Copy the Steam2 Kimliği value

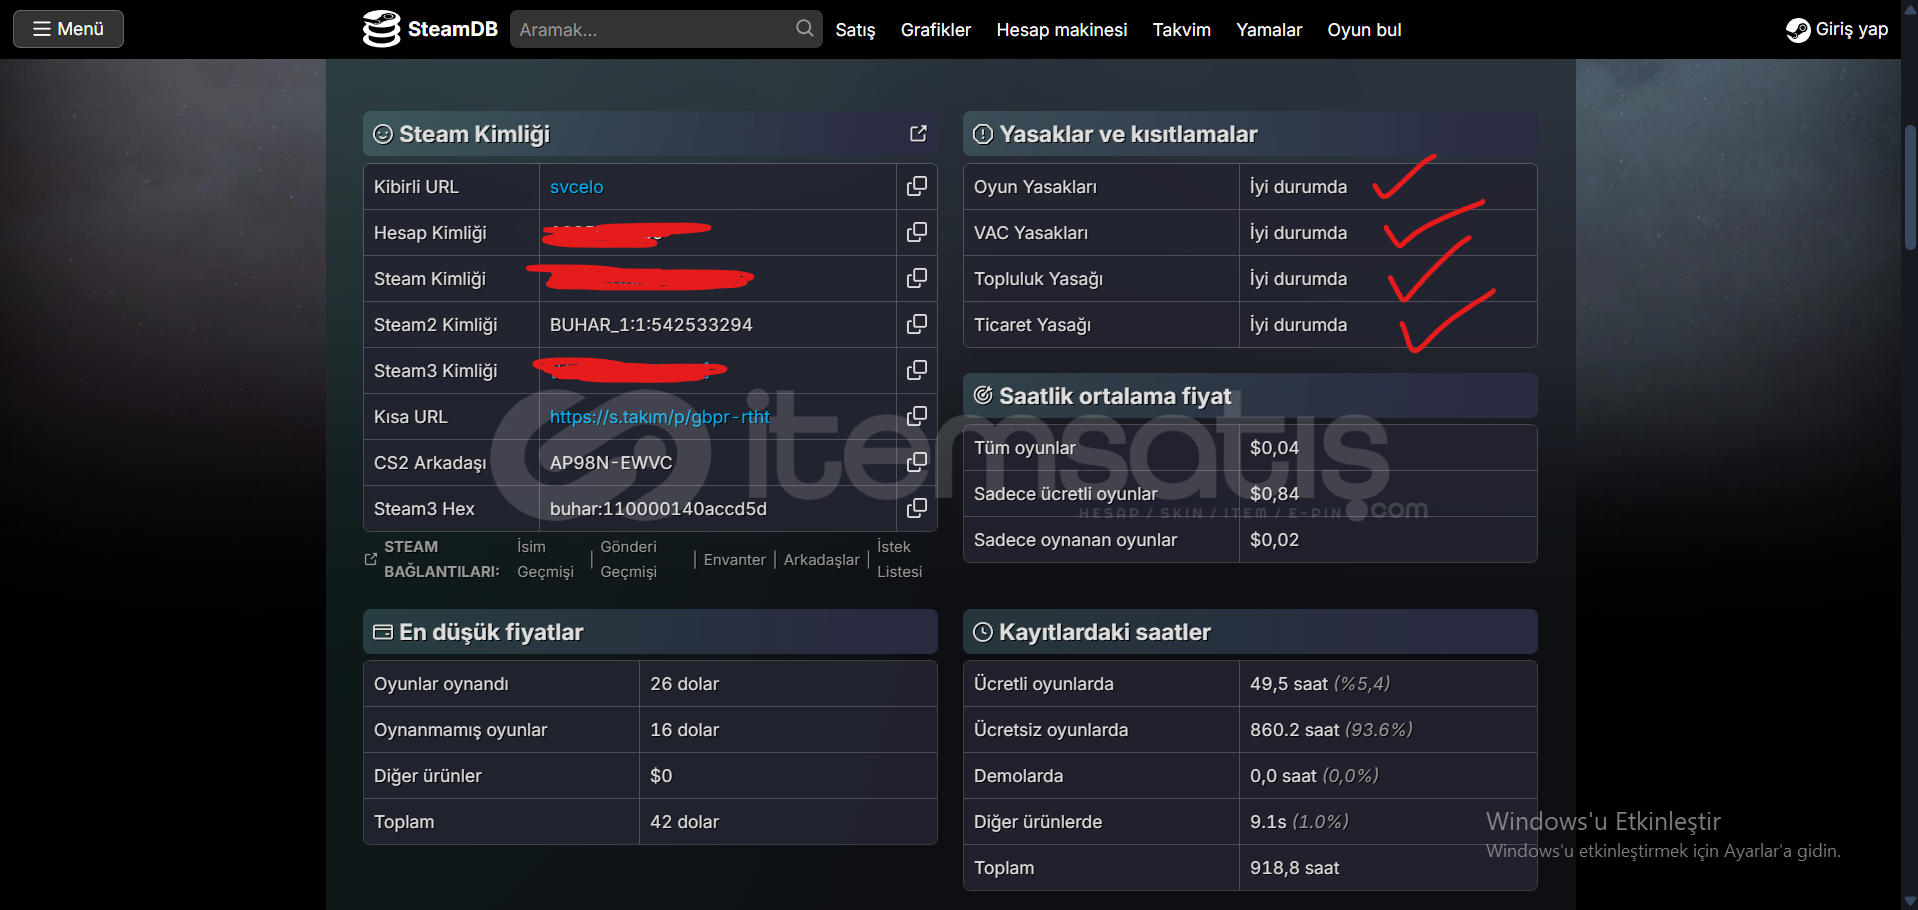click(917, 324)
